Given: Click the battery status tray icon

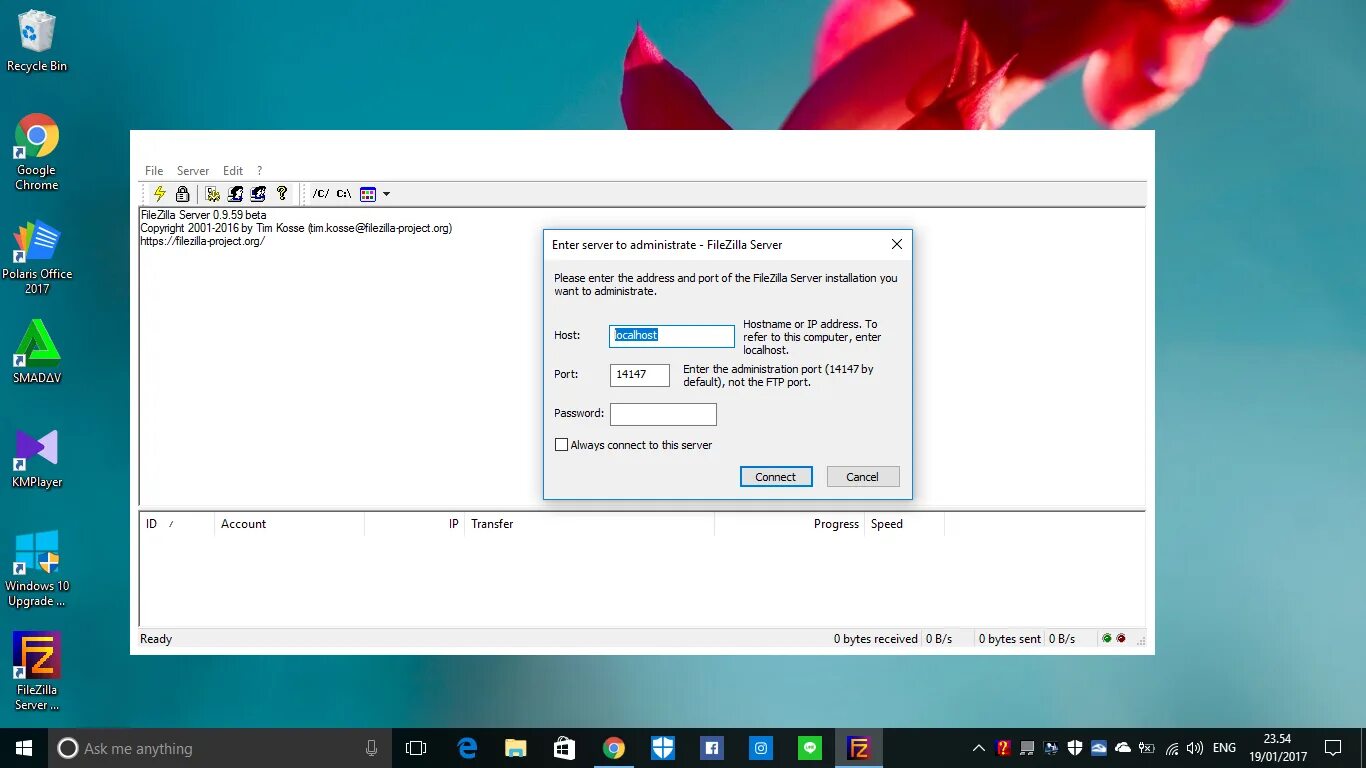Looking at the screenshot, I should tap(1147, 748).
